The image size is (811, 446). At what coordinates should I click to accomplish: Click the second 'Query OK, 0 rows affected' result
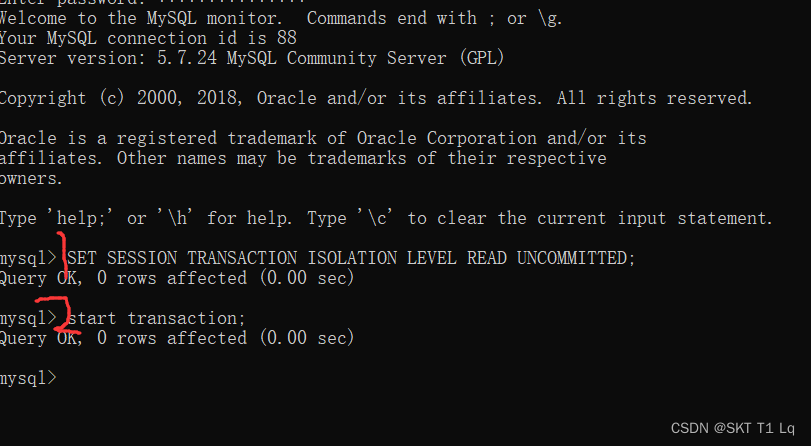[177, 338]
